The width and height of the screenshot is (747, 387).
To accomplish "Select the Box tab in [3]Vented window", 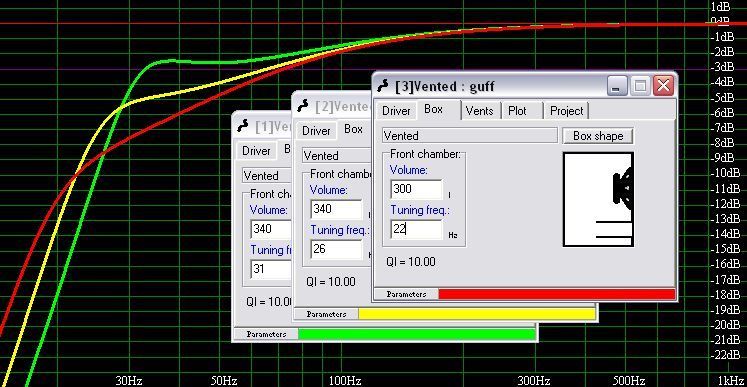I will tap(434, 109).
